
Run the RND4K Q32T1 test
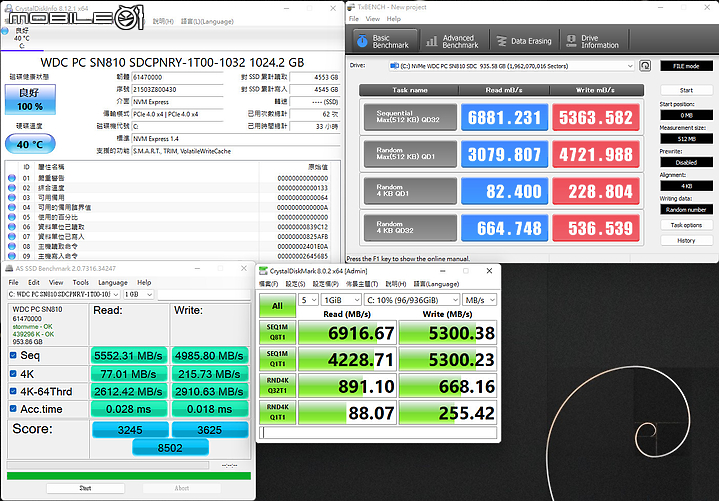pos(277,386)
